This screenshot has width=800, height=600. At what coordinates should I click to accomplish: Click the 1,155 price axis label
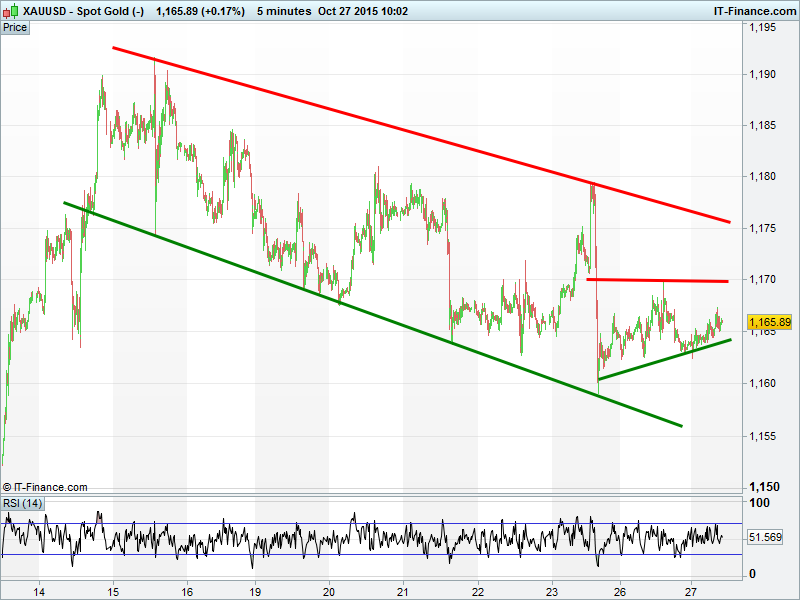click(x=762, y=436)
